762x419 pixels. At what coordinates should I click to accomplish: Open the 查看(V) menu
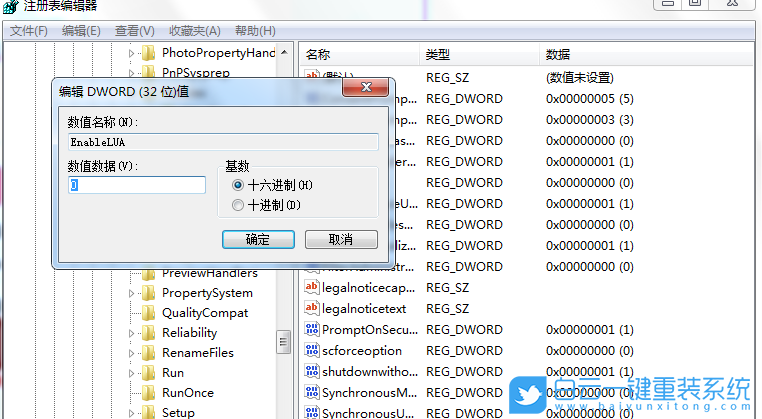(x=135, y=31)
